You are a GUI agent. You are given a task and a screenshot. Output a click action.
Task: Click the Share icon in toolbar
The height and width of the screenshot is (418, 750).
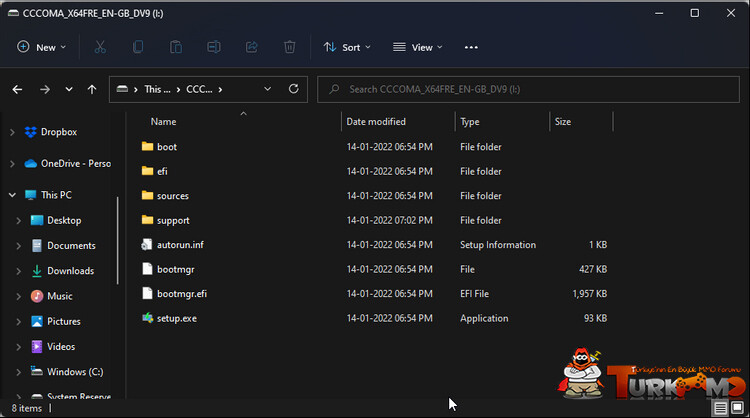(252, 47)
